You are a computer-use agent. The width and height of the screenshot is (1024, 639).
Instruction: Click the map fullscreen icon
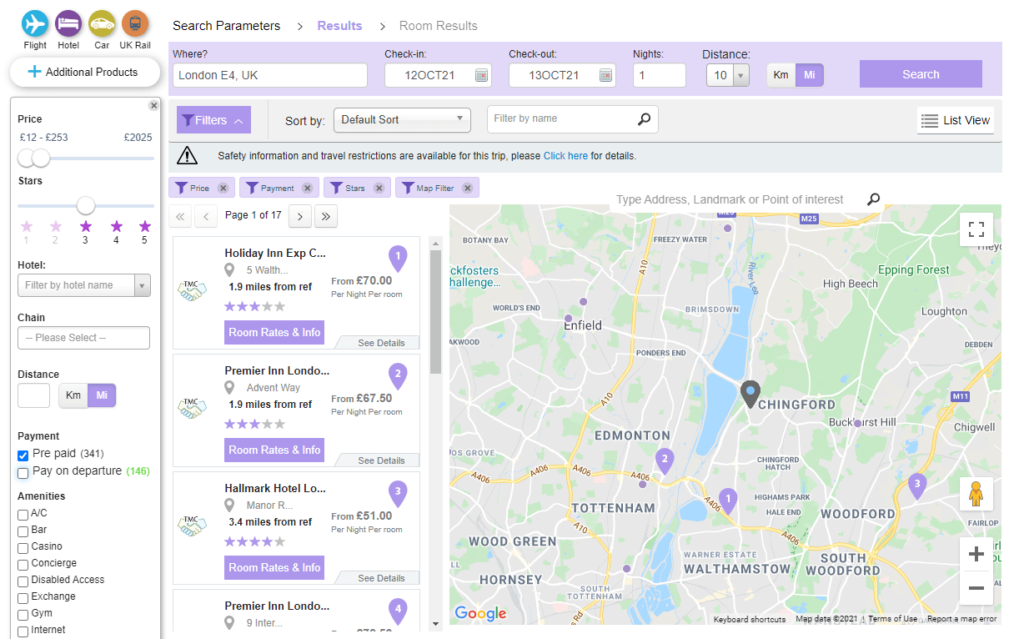976,229
